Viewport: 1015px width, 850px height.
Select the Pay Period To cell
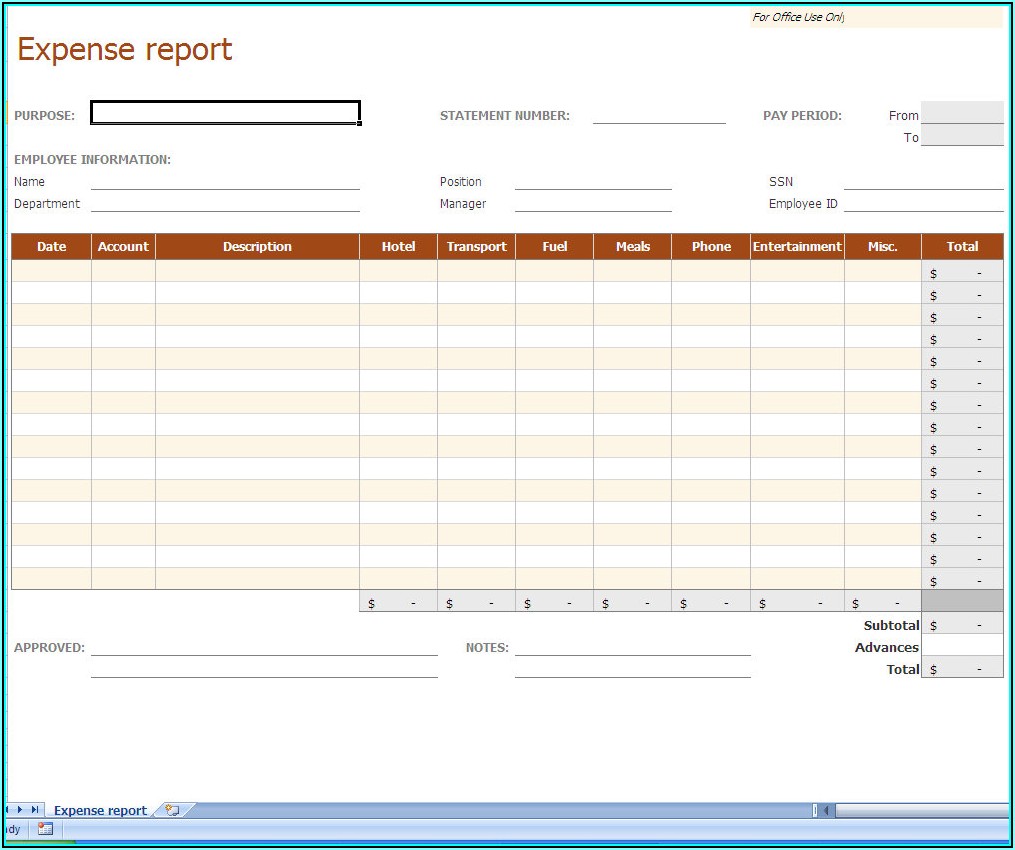(961, 136)
